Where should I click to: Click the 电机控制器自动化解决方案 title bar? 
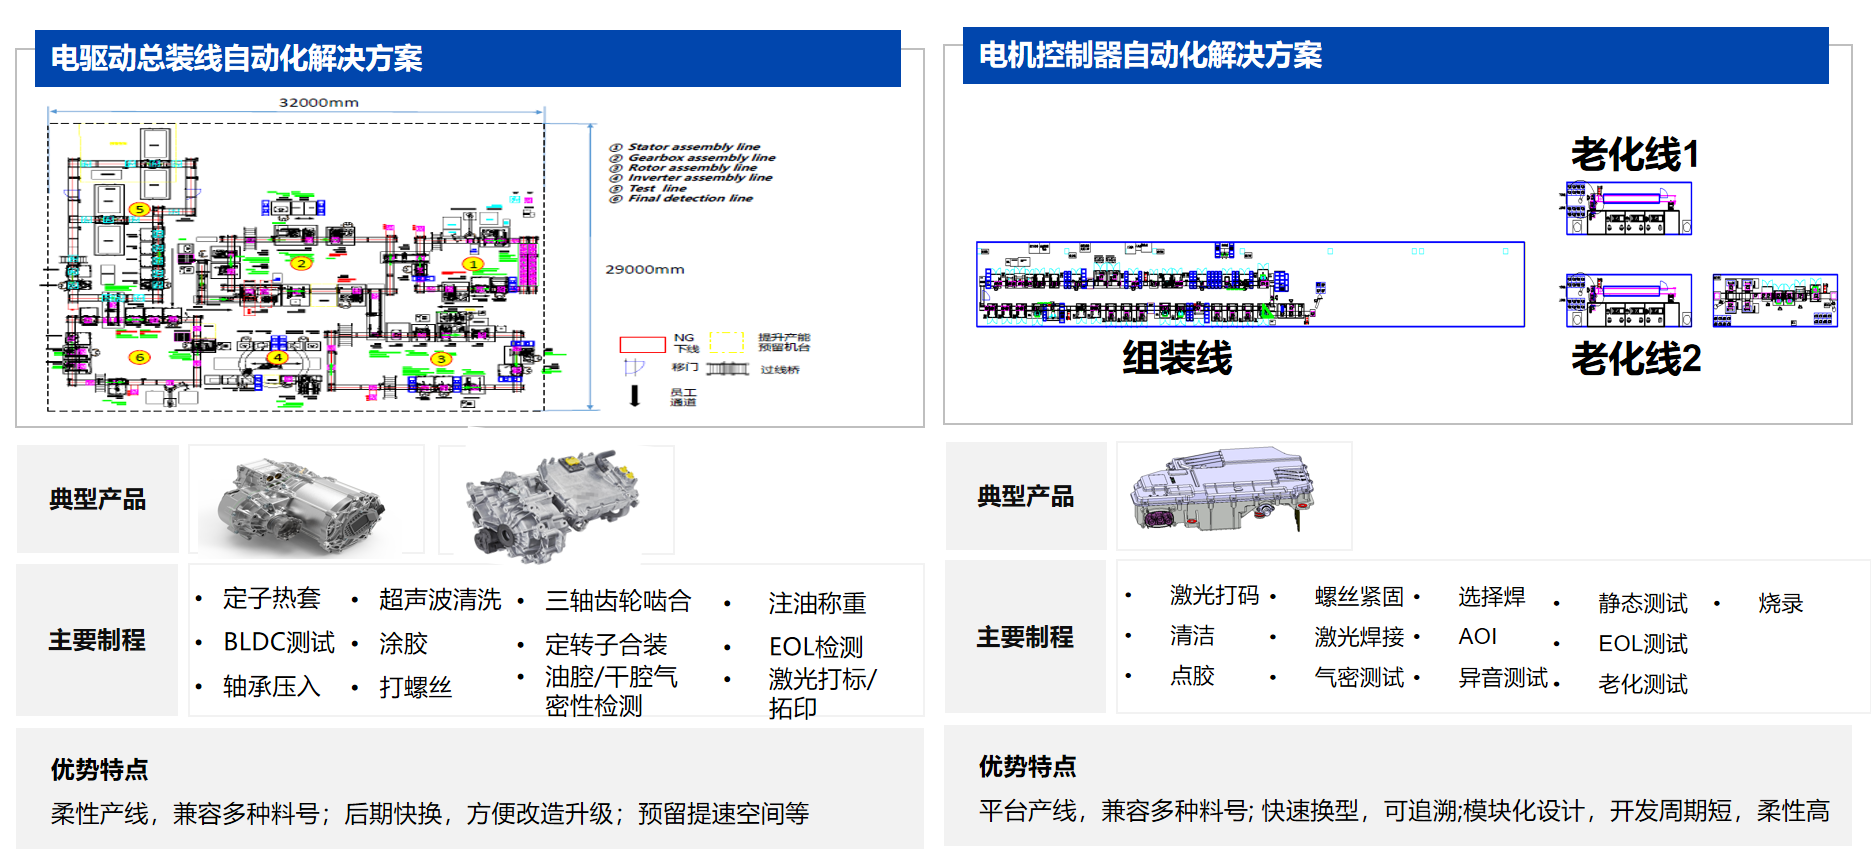click(1396, 55)
